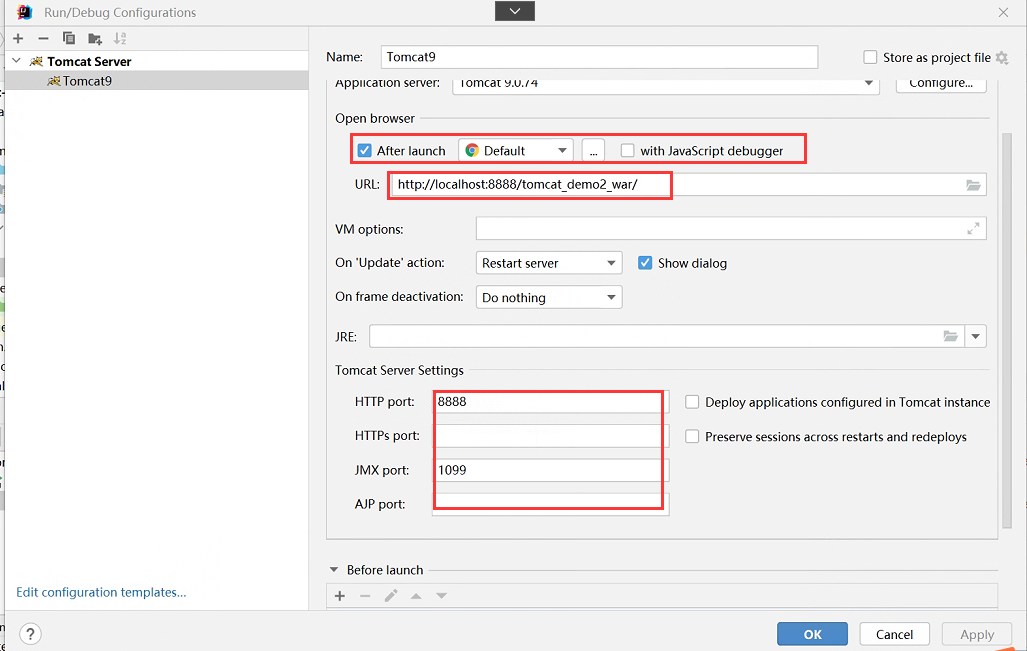Click the JMX port field
This screenshot has height=651, width=1027.
(550, 470)
